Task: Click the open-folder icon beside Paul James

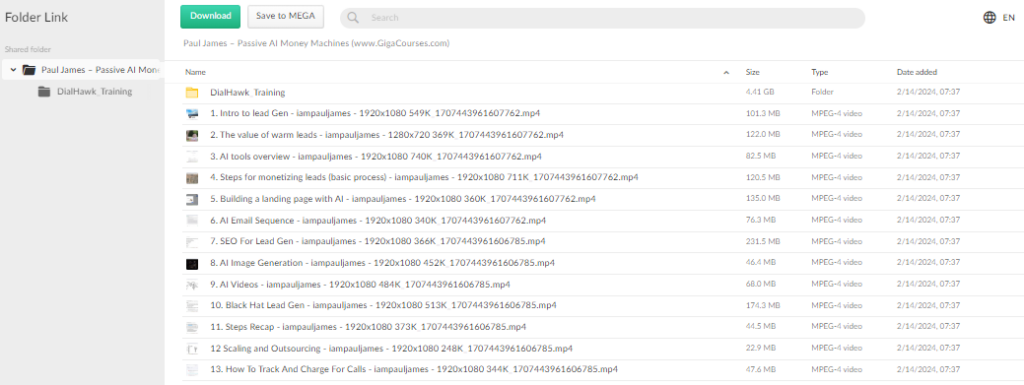Action: (x=29, y=70)
